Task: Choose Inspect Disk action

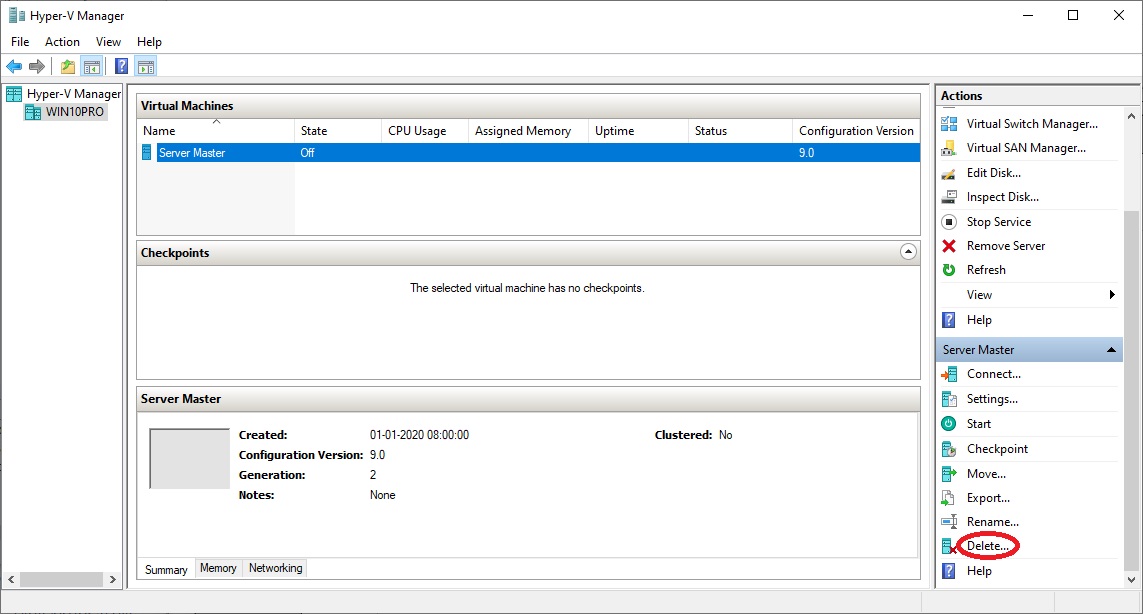Action: [x=1002, y=197]
